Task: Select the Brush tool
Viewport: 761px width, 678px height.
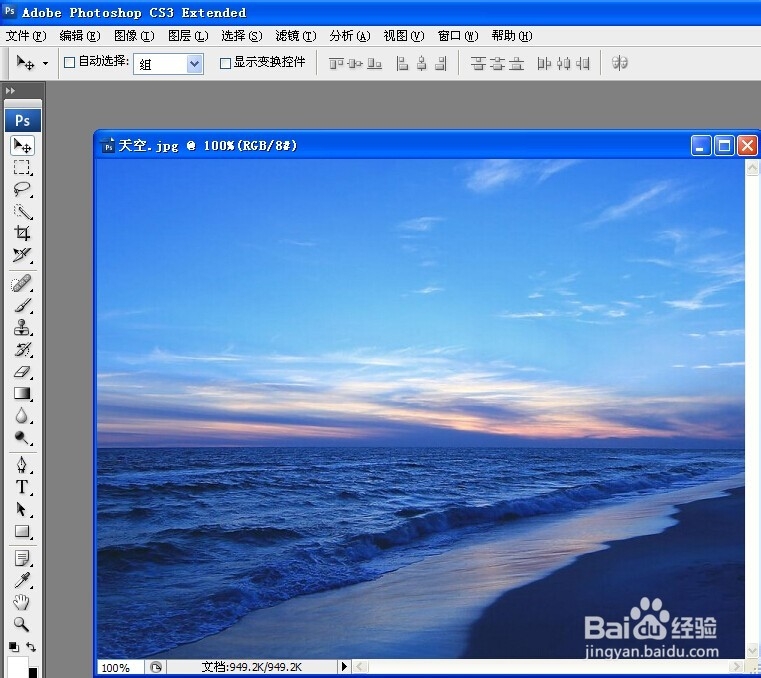Action: [22, 305]
